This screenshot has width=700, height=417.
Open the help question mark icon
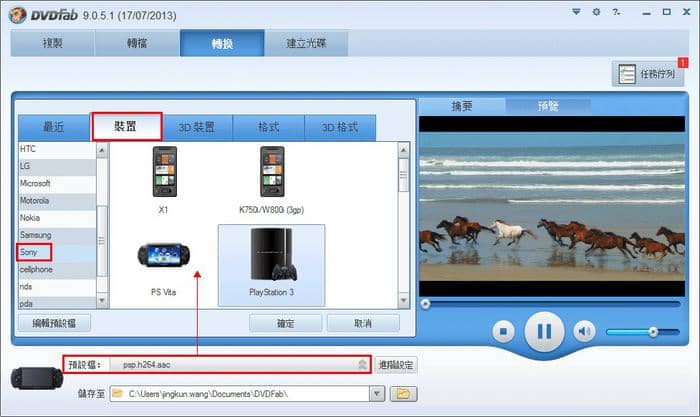(617, 12)
